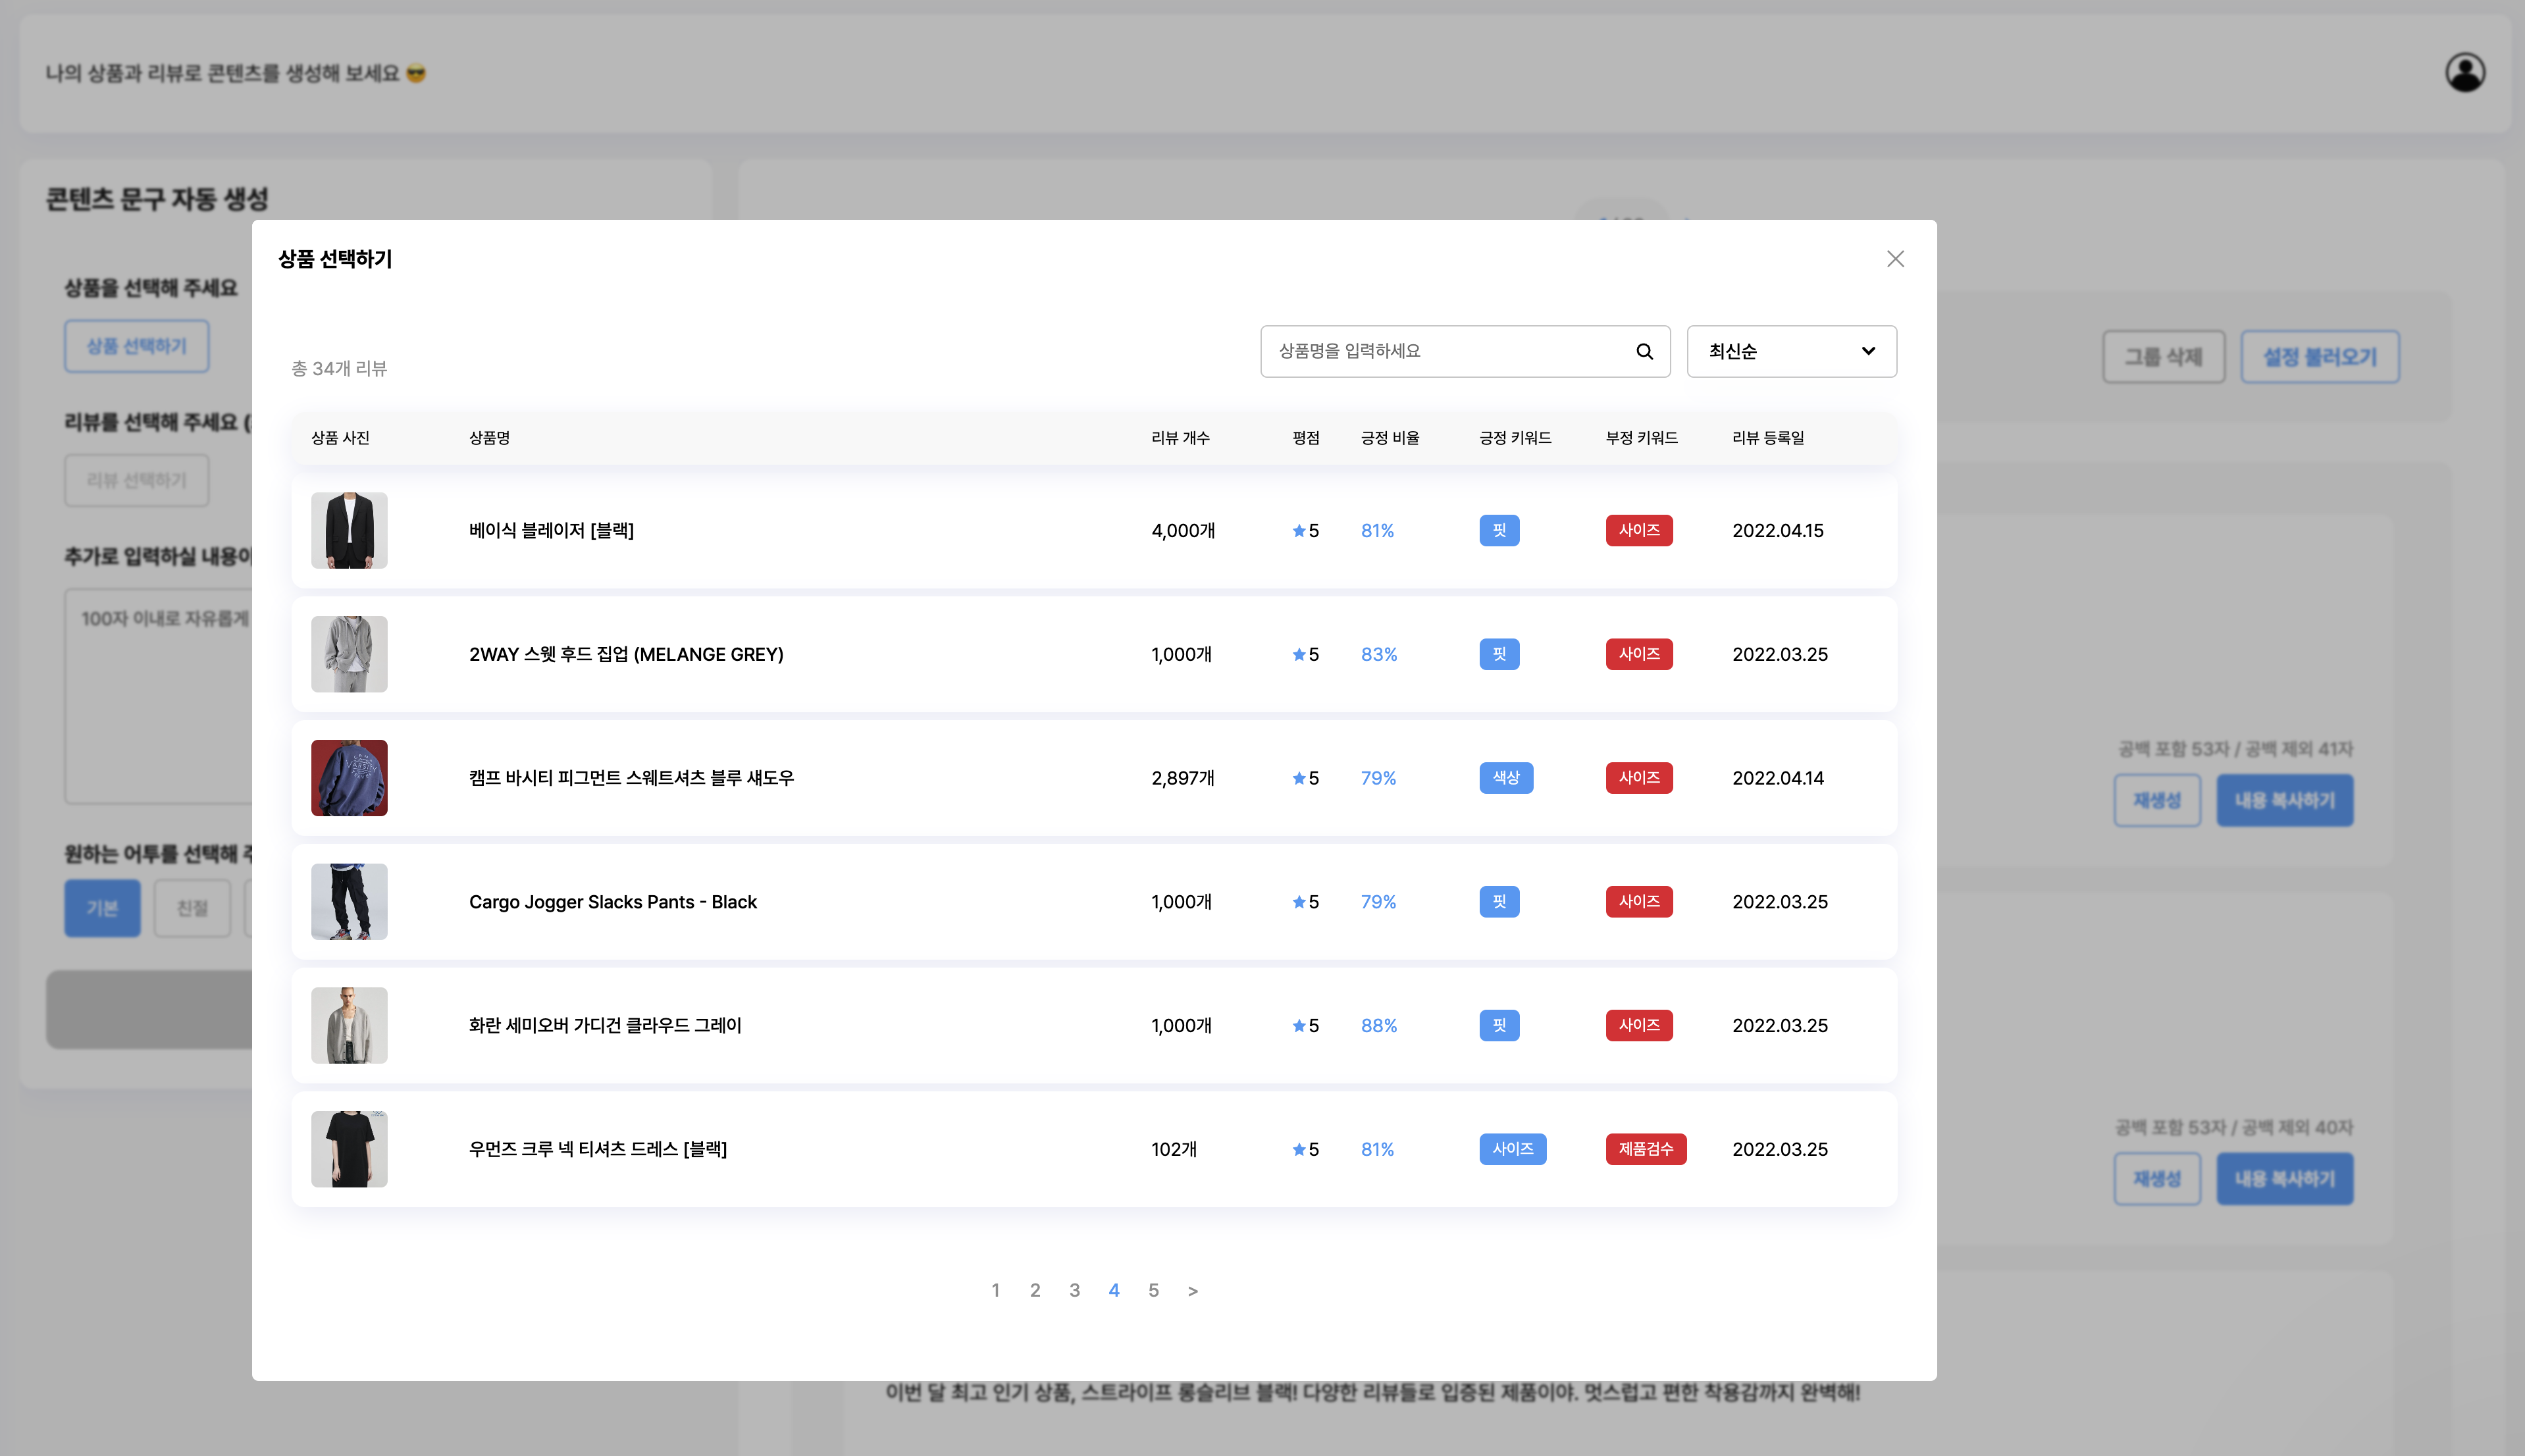Click upper 내용 복사하기 button in background
Viewport: 2525px width, 1456px height.
pyautogui.click(x=2285, y=800)
